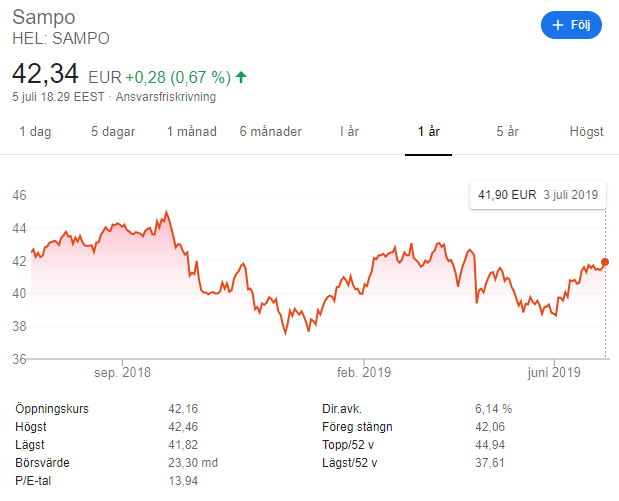Viewport: 619px width, 501px height.
Task: Click the 41,90 EUR 3 juli 2019 tooltip
Action: [538, 195]
